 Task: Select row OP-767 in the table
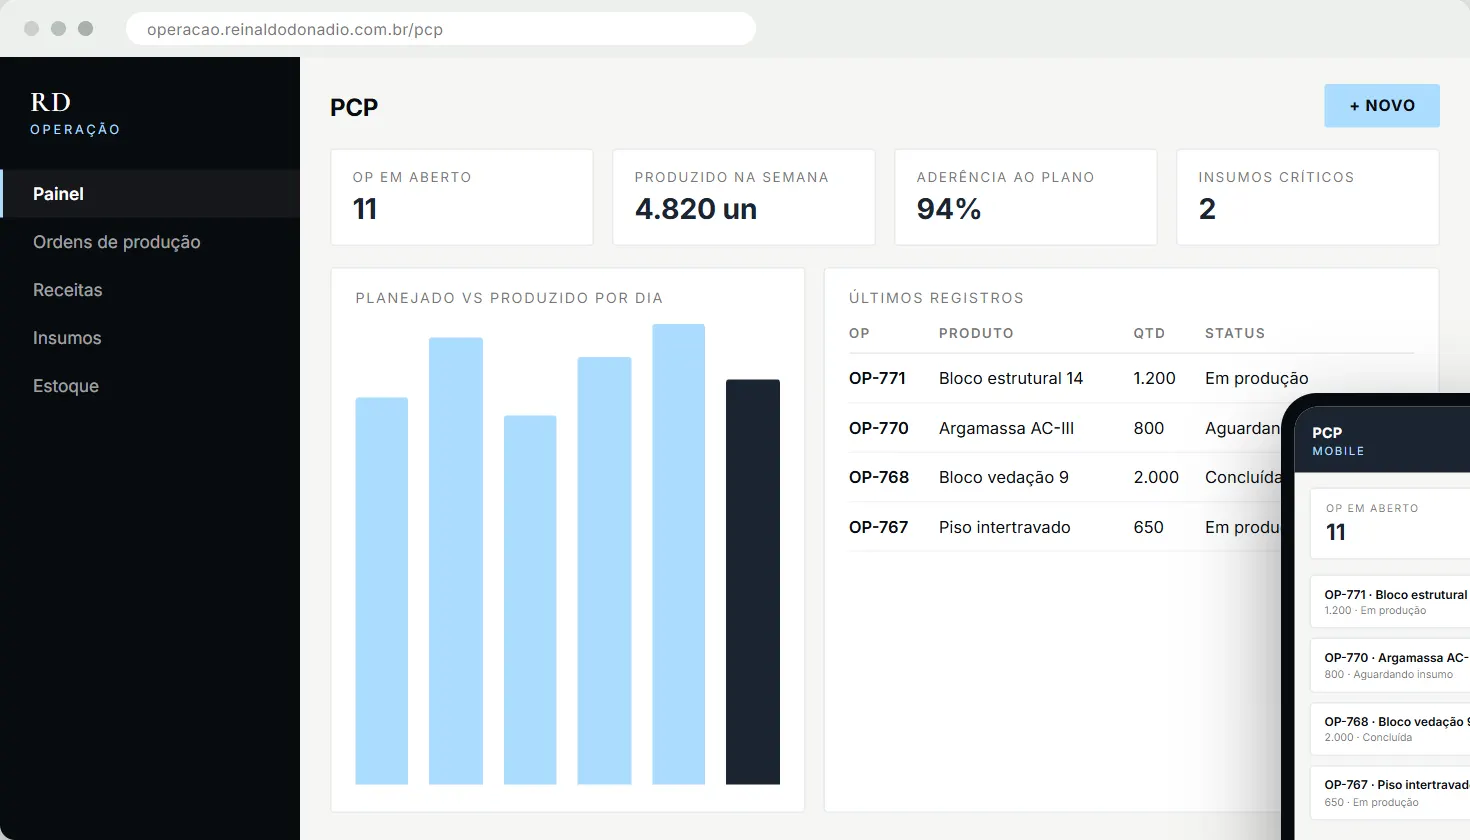click(x=1065, y=527)
